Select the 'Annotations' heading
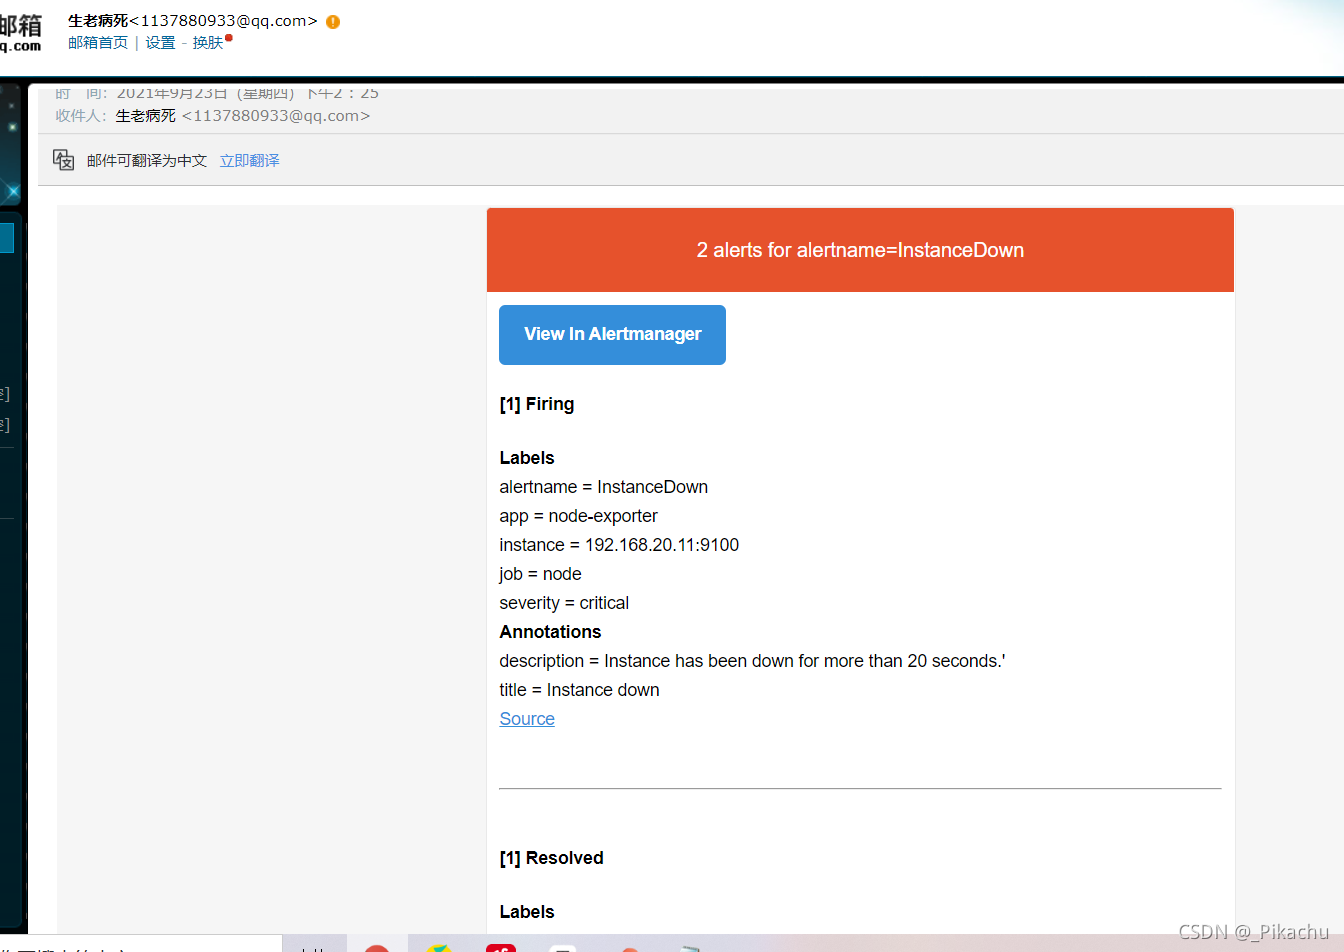This screenshot has height=952, width=1344. tap(550, 632)
